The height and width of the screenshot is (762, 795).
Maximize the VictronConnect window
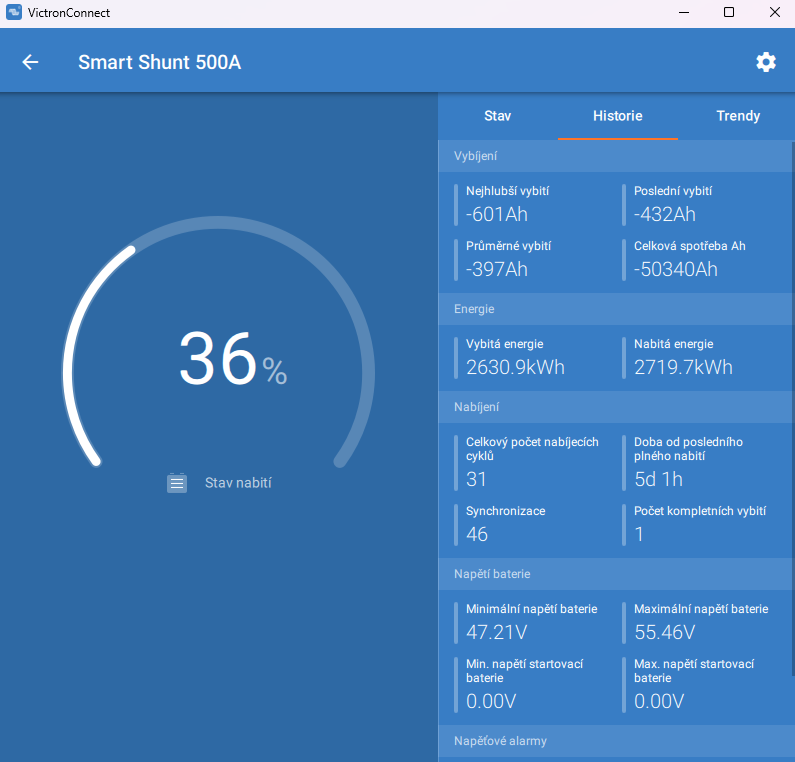pos(729,12)
